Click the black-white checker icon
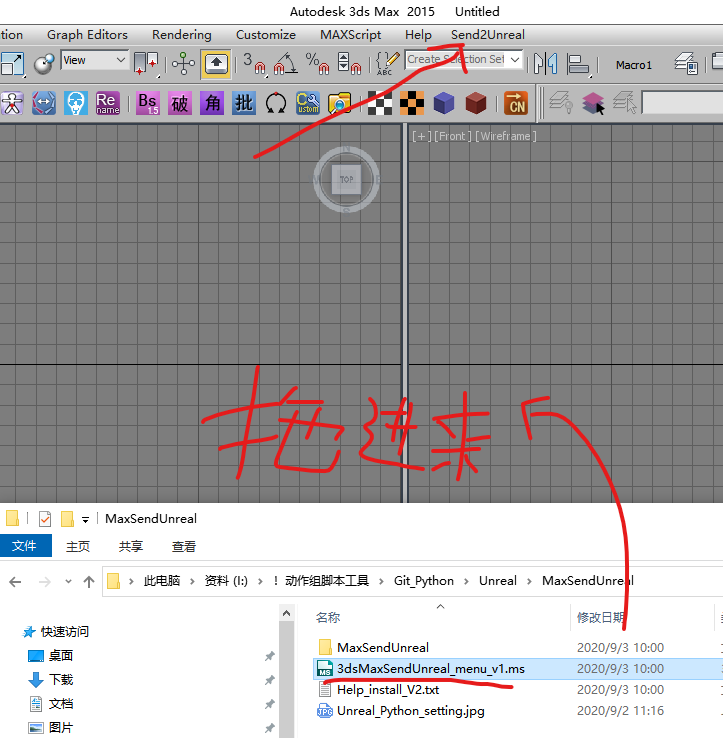This screenshot has width=723, height=738. click(380, 103)
